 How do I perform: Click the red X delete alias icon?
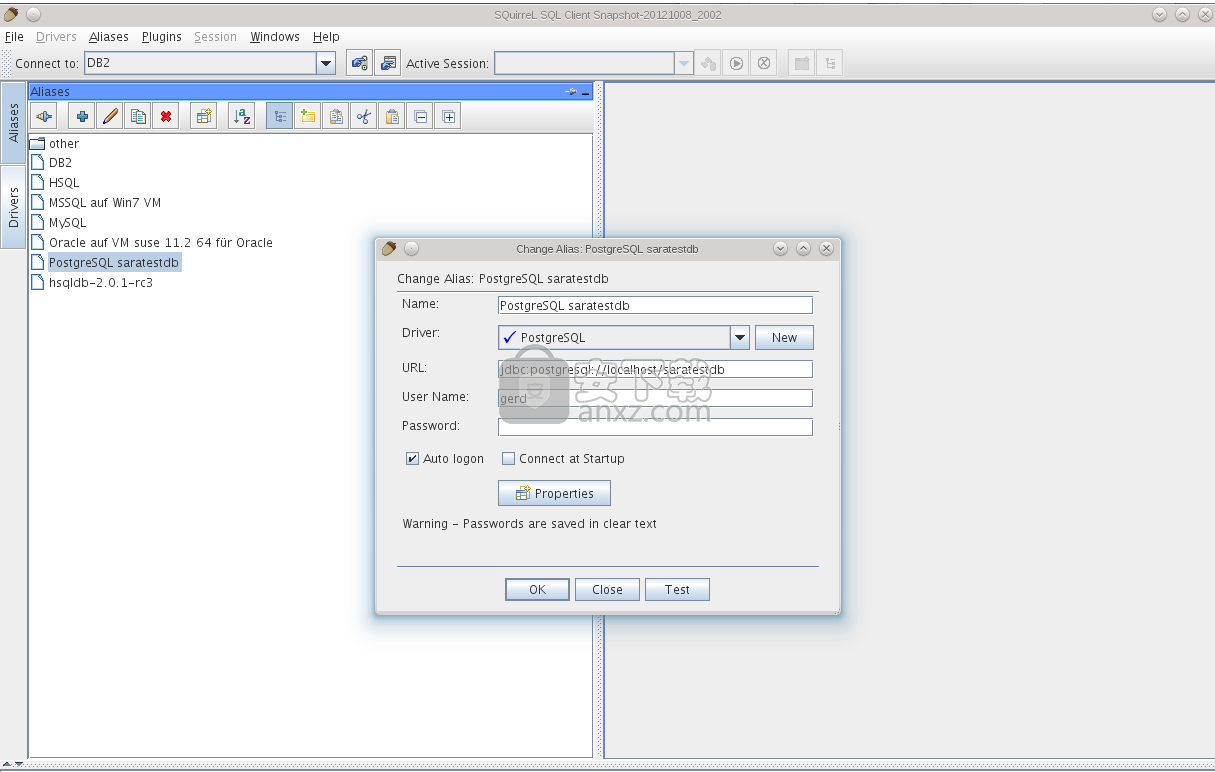click(x=166, y=117)
